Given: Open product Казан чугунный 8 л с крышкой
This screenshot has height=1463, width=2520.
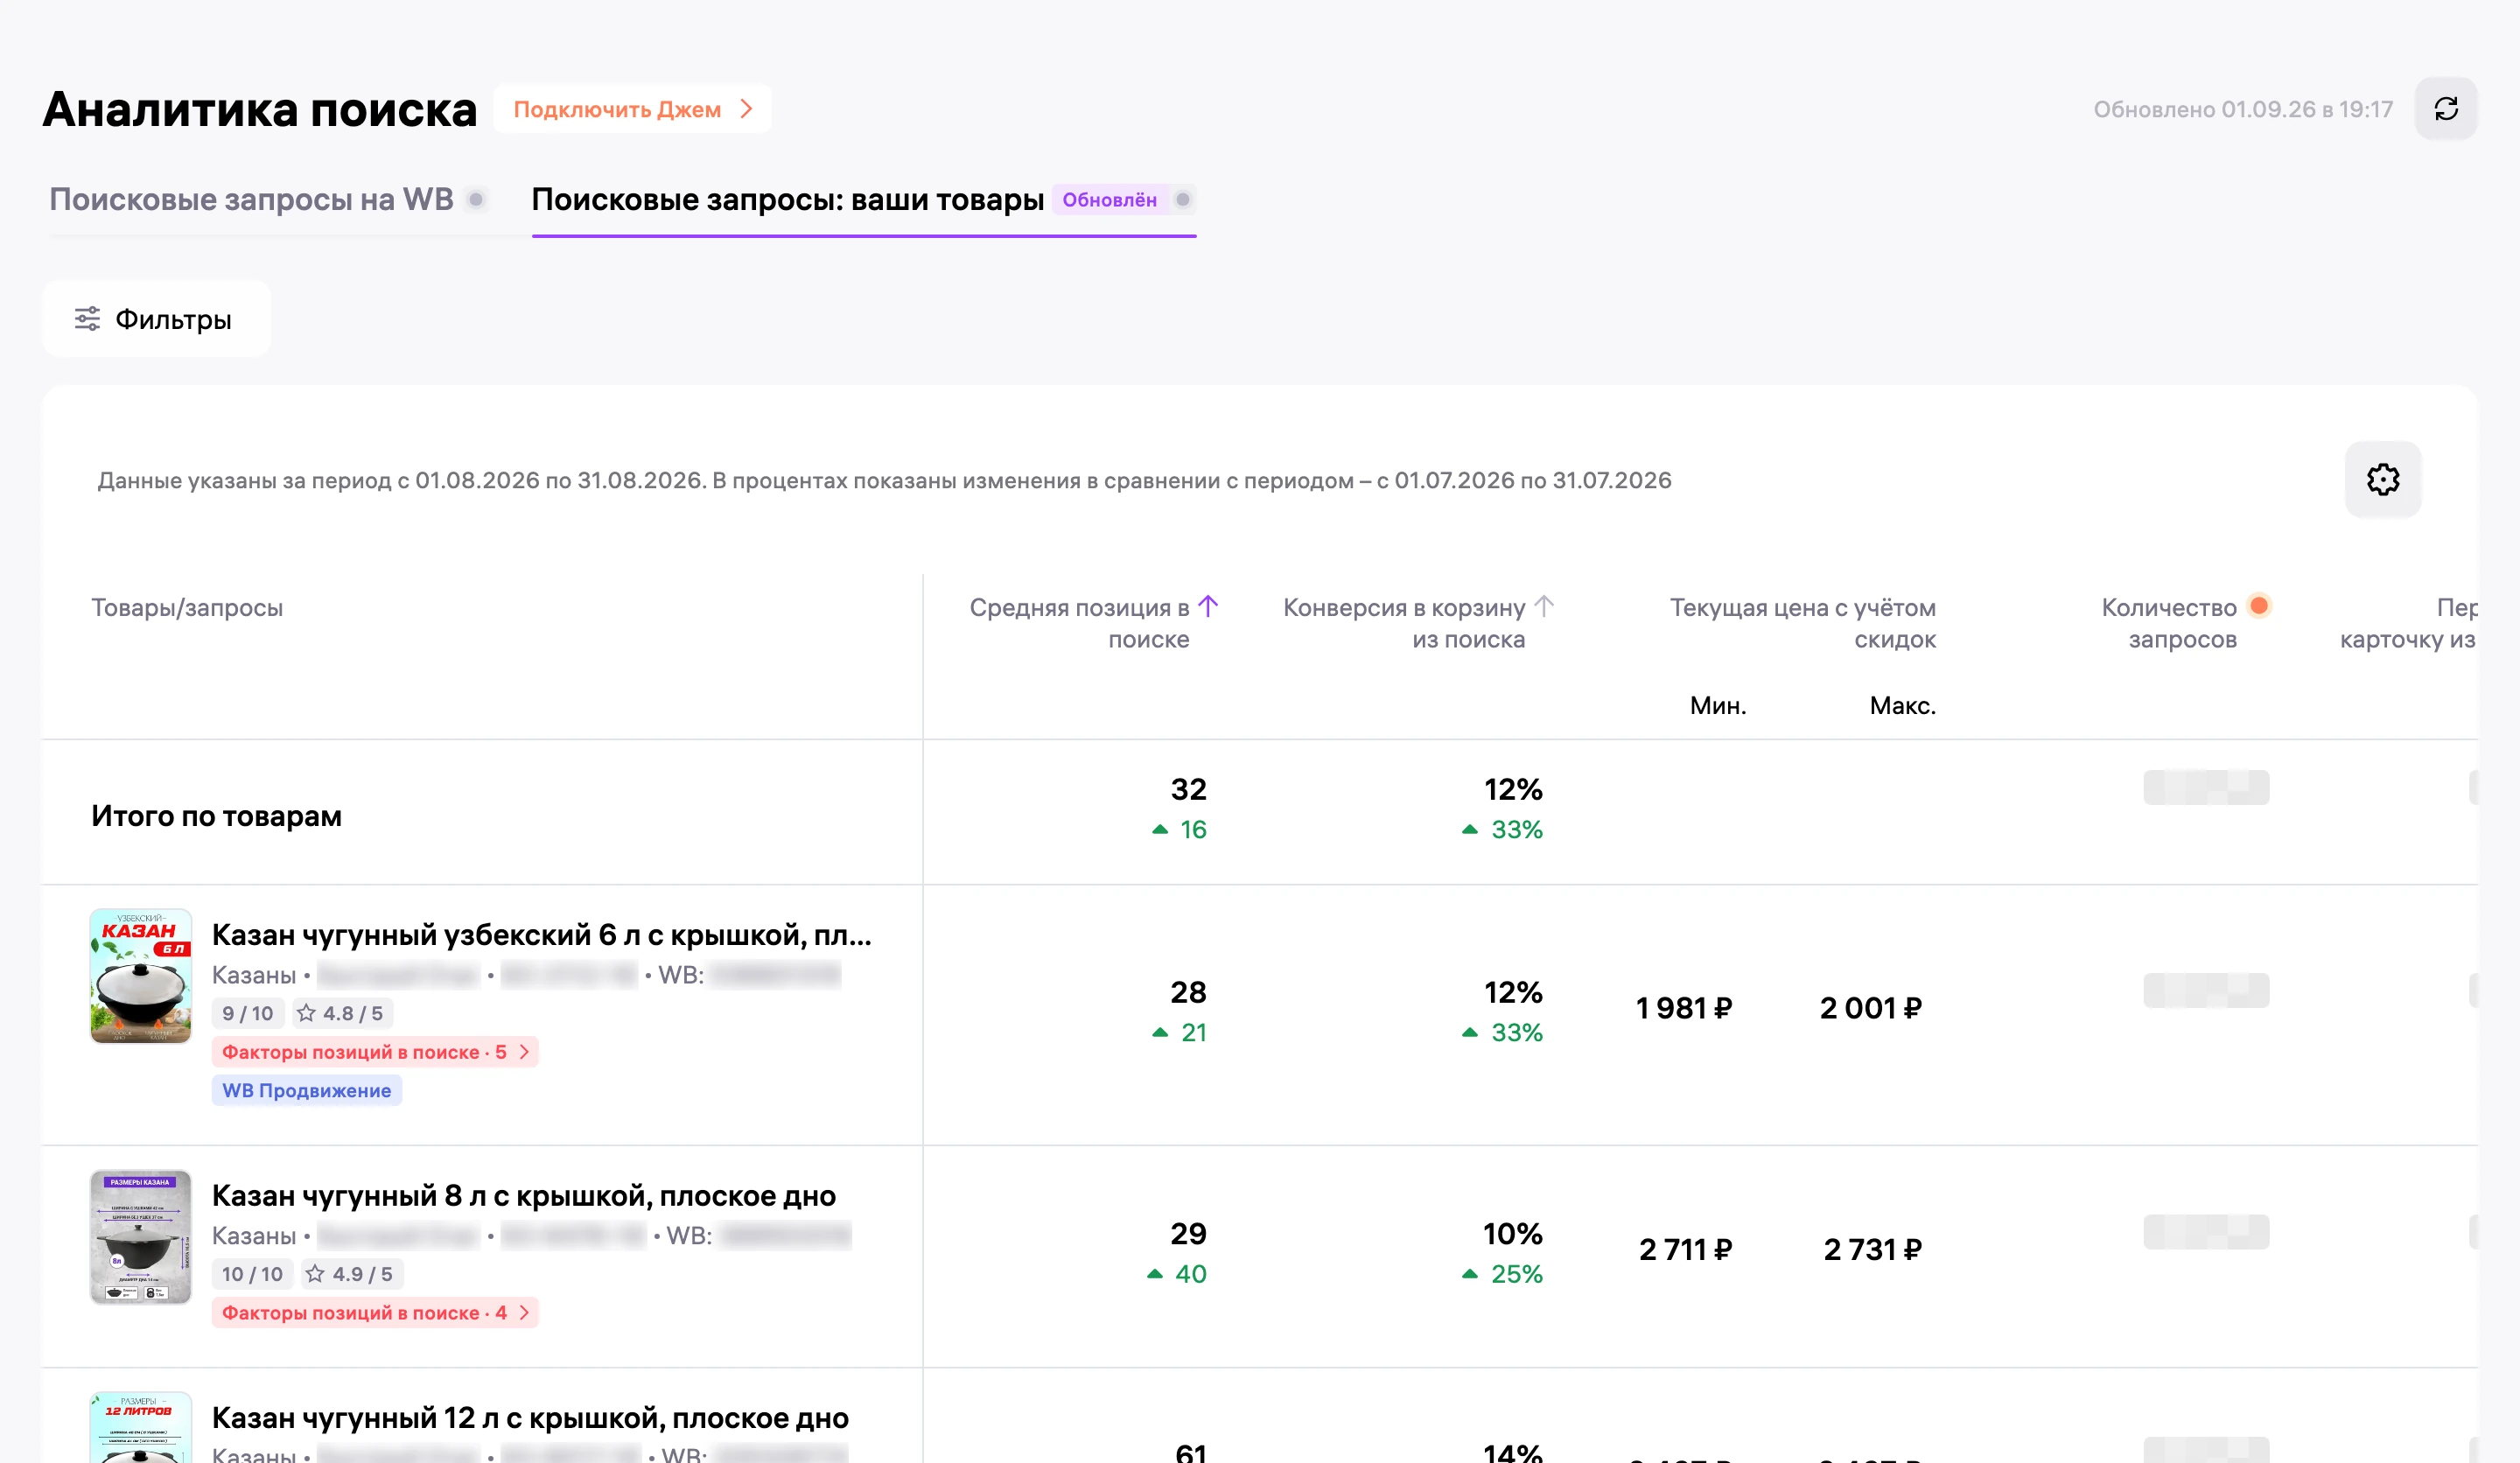Looking at the screenshot, I should pyautogui.click(x=523, y=1196).
